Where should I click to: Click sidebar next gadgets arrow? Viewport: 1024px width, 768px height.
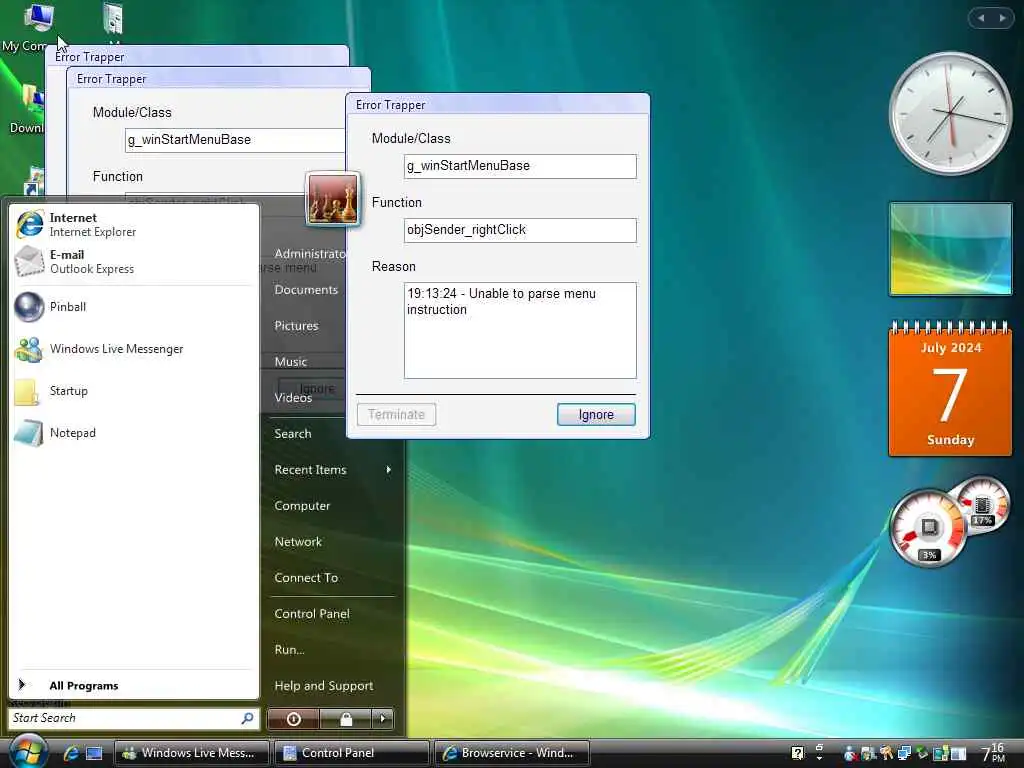point(1002,18)
